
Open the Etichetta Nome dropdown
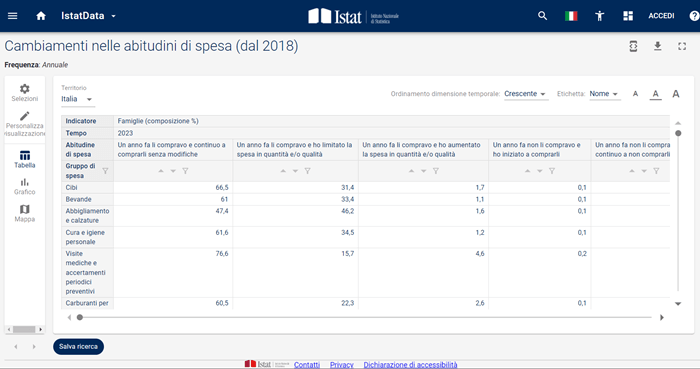[604, 94]
